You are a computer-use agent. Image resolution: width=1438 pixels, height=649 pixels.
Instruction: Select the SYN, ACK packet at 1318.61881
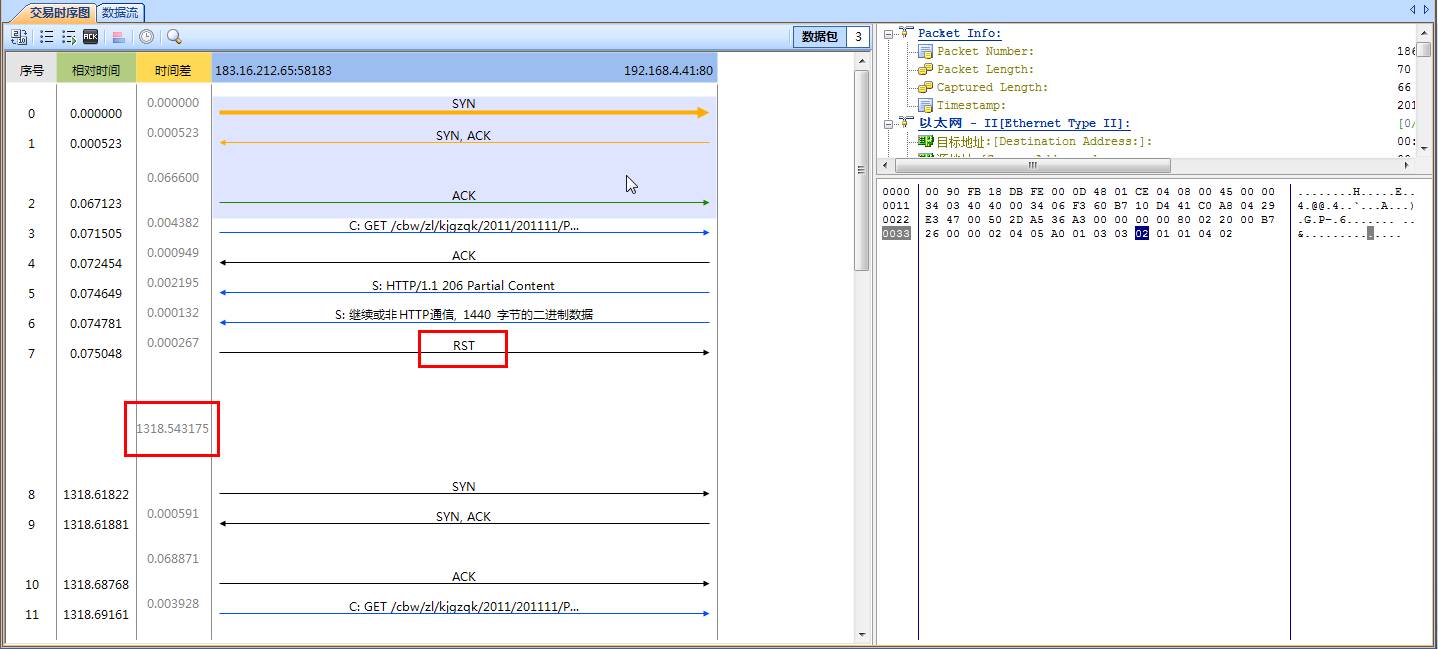point(464,523)
